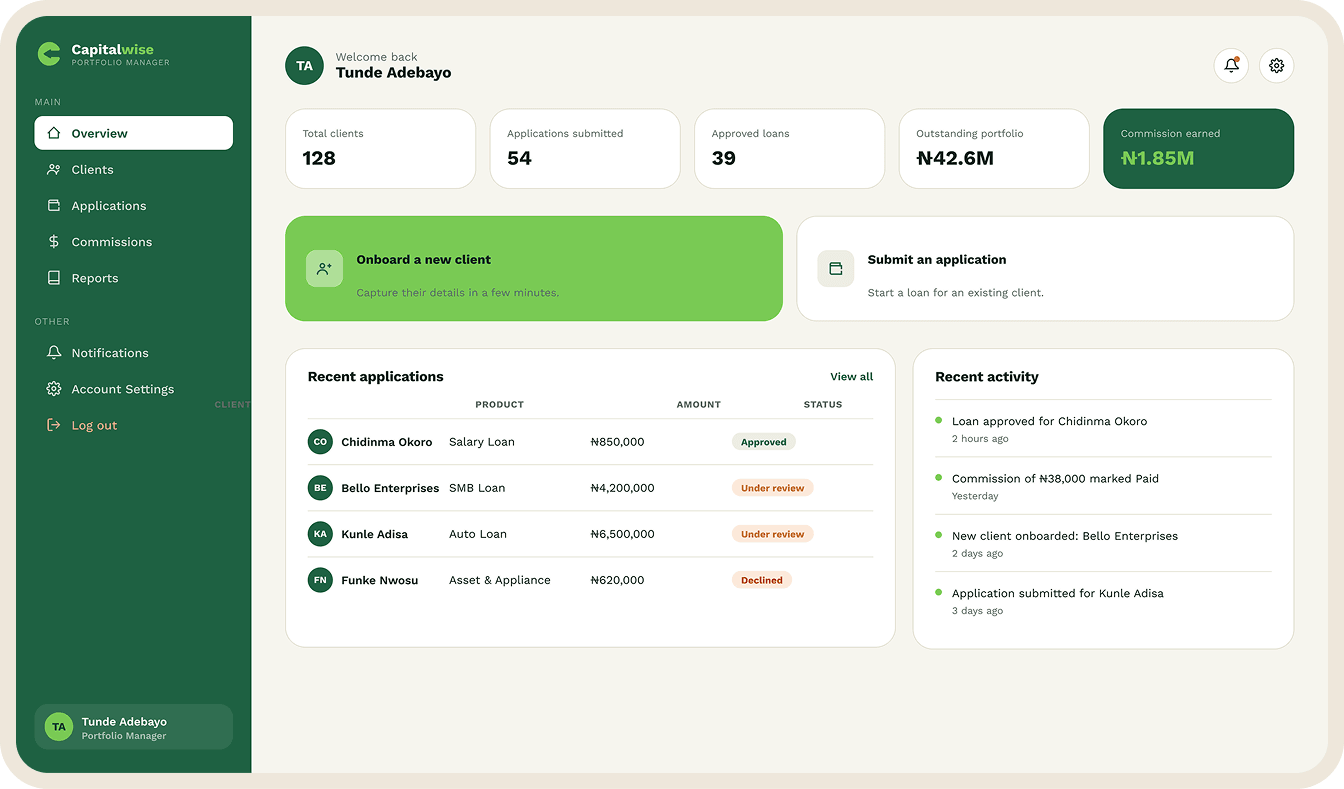
Task: Select the Approved loans card
Action: click(x=789, y=148)
